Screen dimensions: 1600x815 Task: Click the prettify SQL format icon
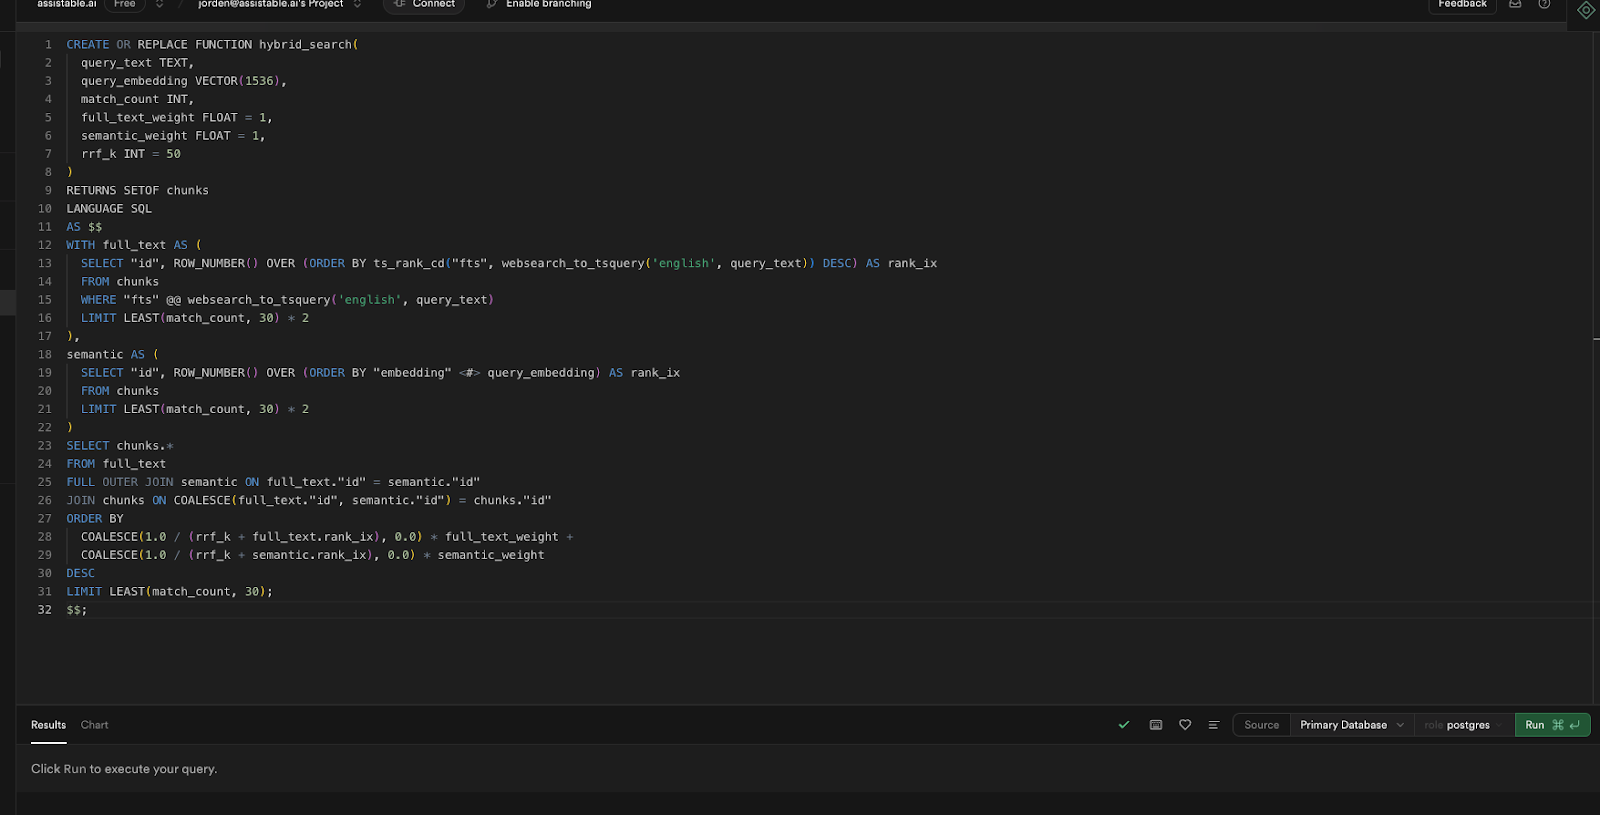tap(1214, 725)
